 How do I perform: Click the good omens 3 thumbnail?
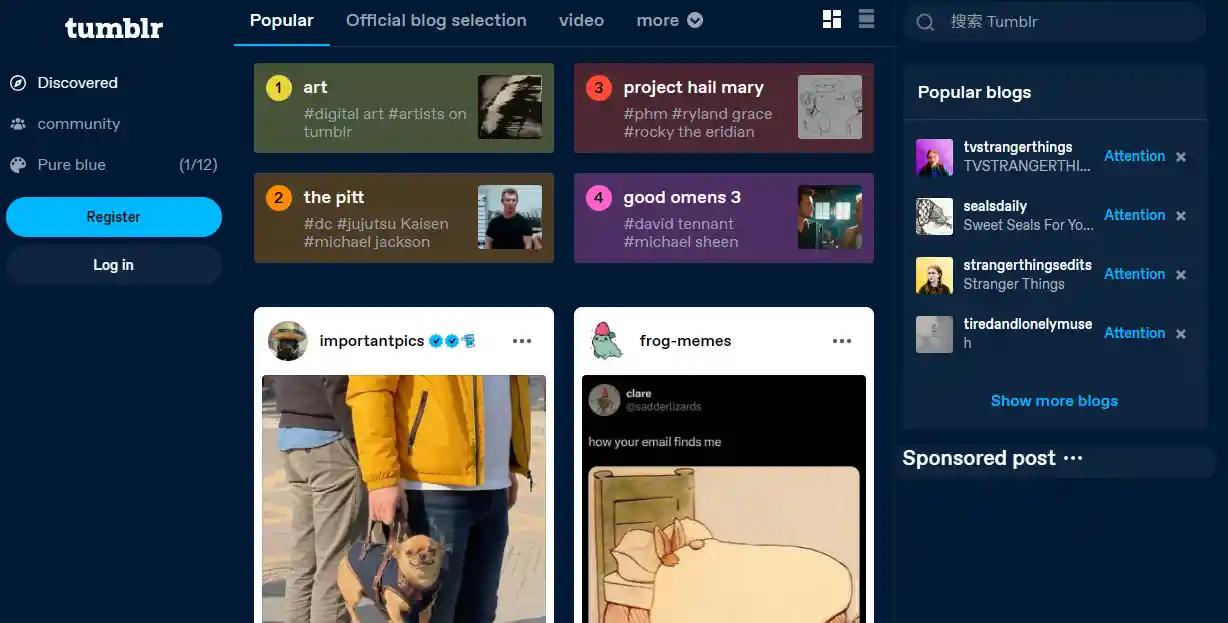click(830, 217)
